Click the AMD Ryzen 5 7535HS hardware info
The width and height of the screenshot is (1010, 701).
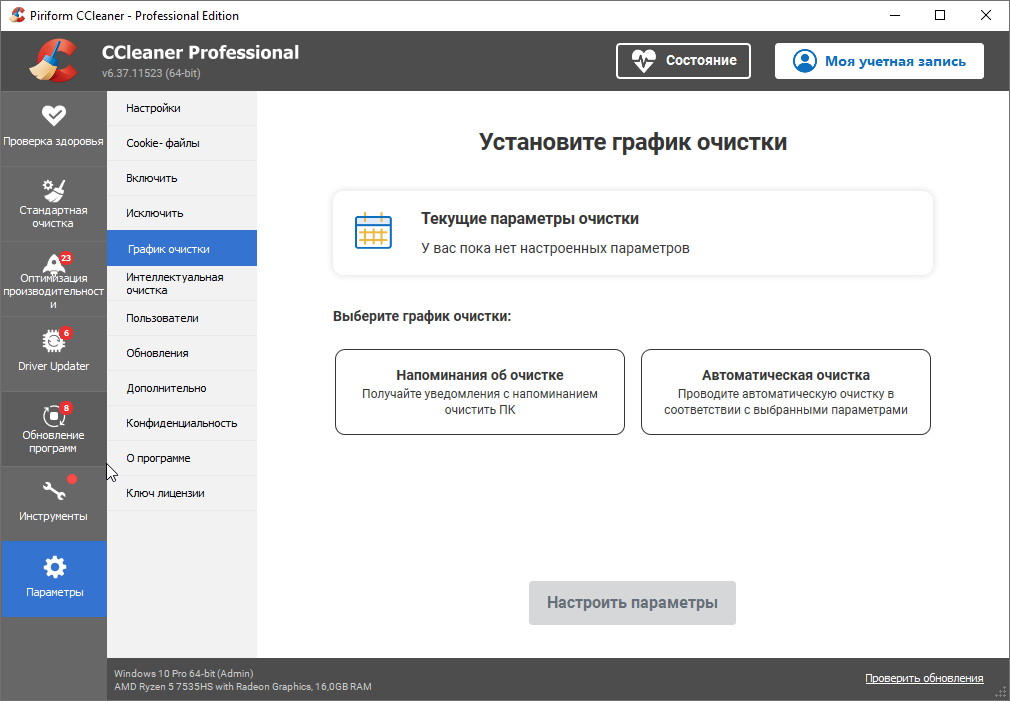(x=243, y=686)
